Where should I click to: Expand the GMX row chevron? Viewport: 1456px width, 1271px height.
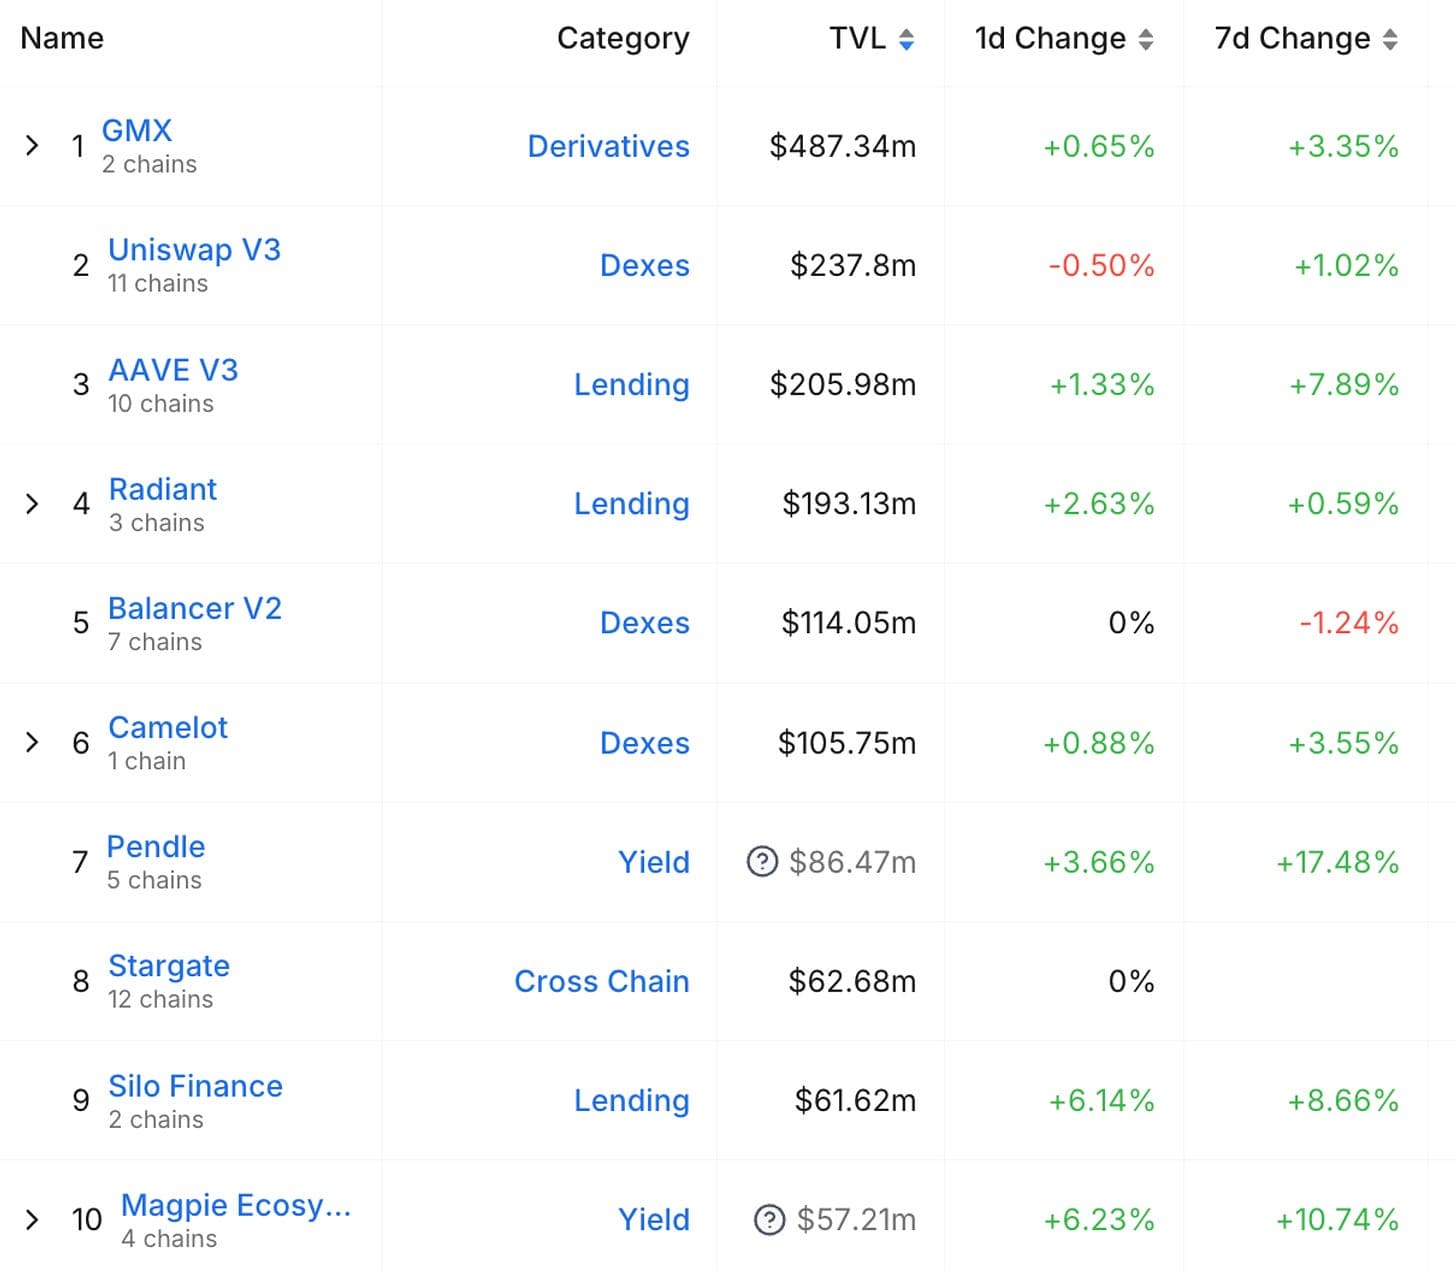pyautogui.click(x=32, y=146)
